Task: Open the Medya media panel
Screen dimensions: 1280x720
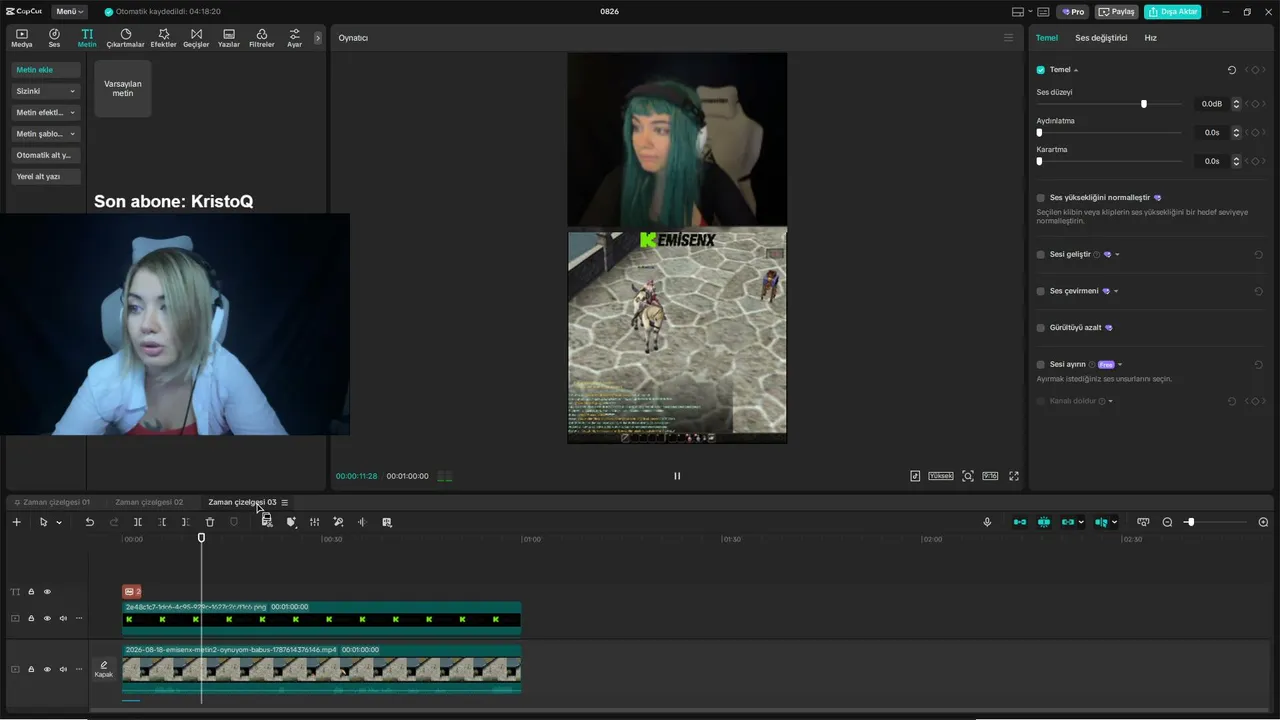Action: pos(21,38)
